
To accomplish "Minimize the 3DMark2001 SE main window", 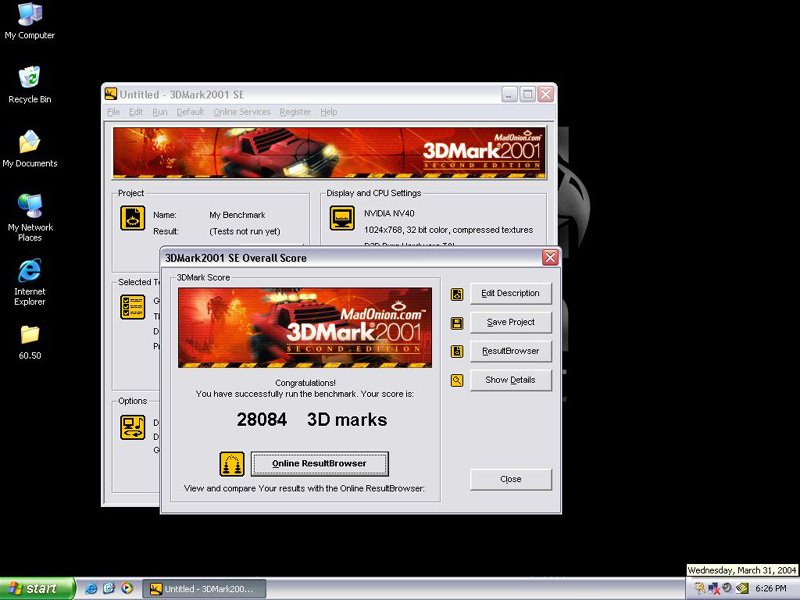I will click(509, 94).
